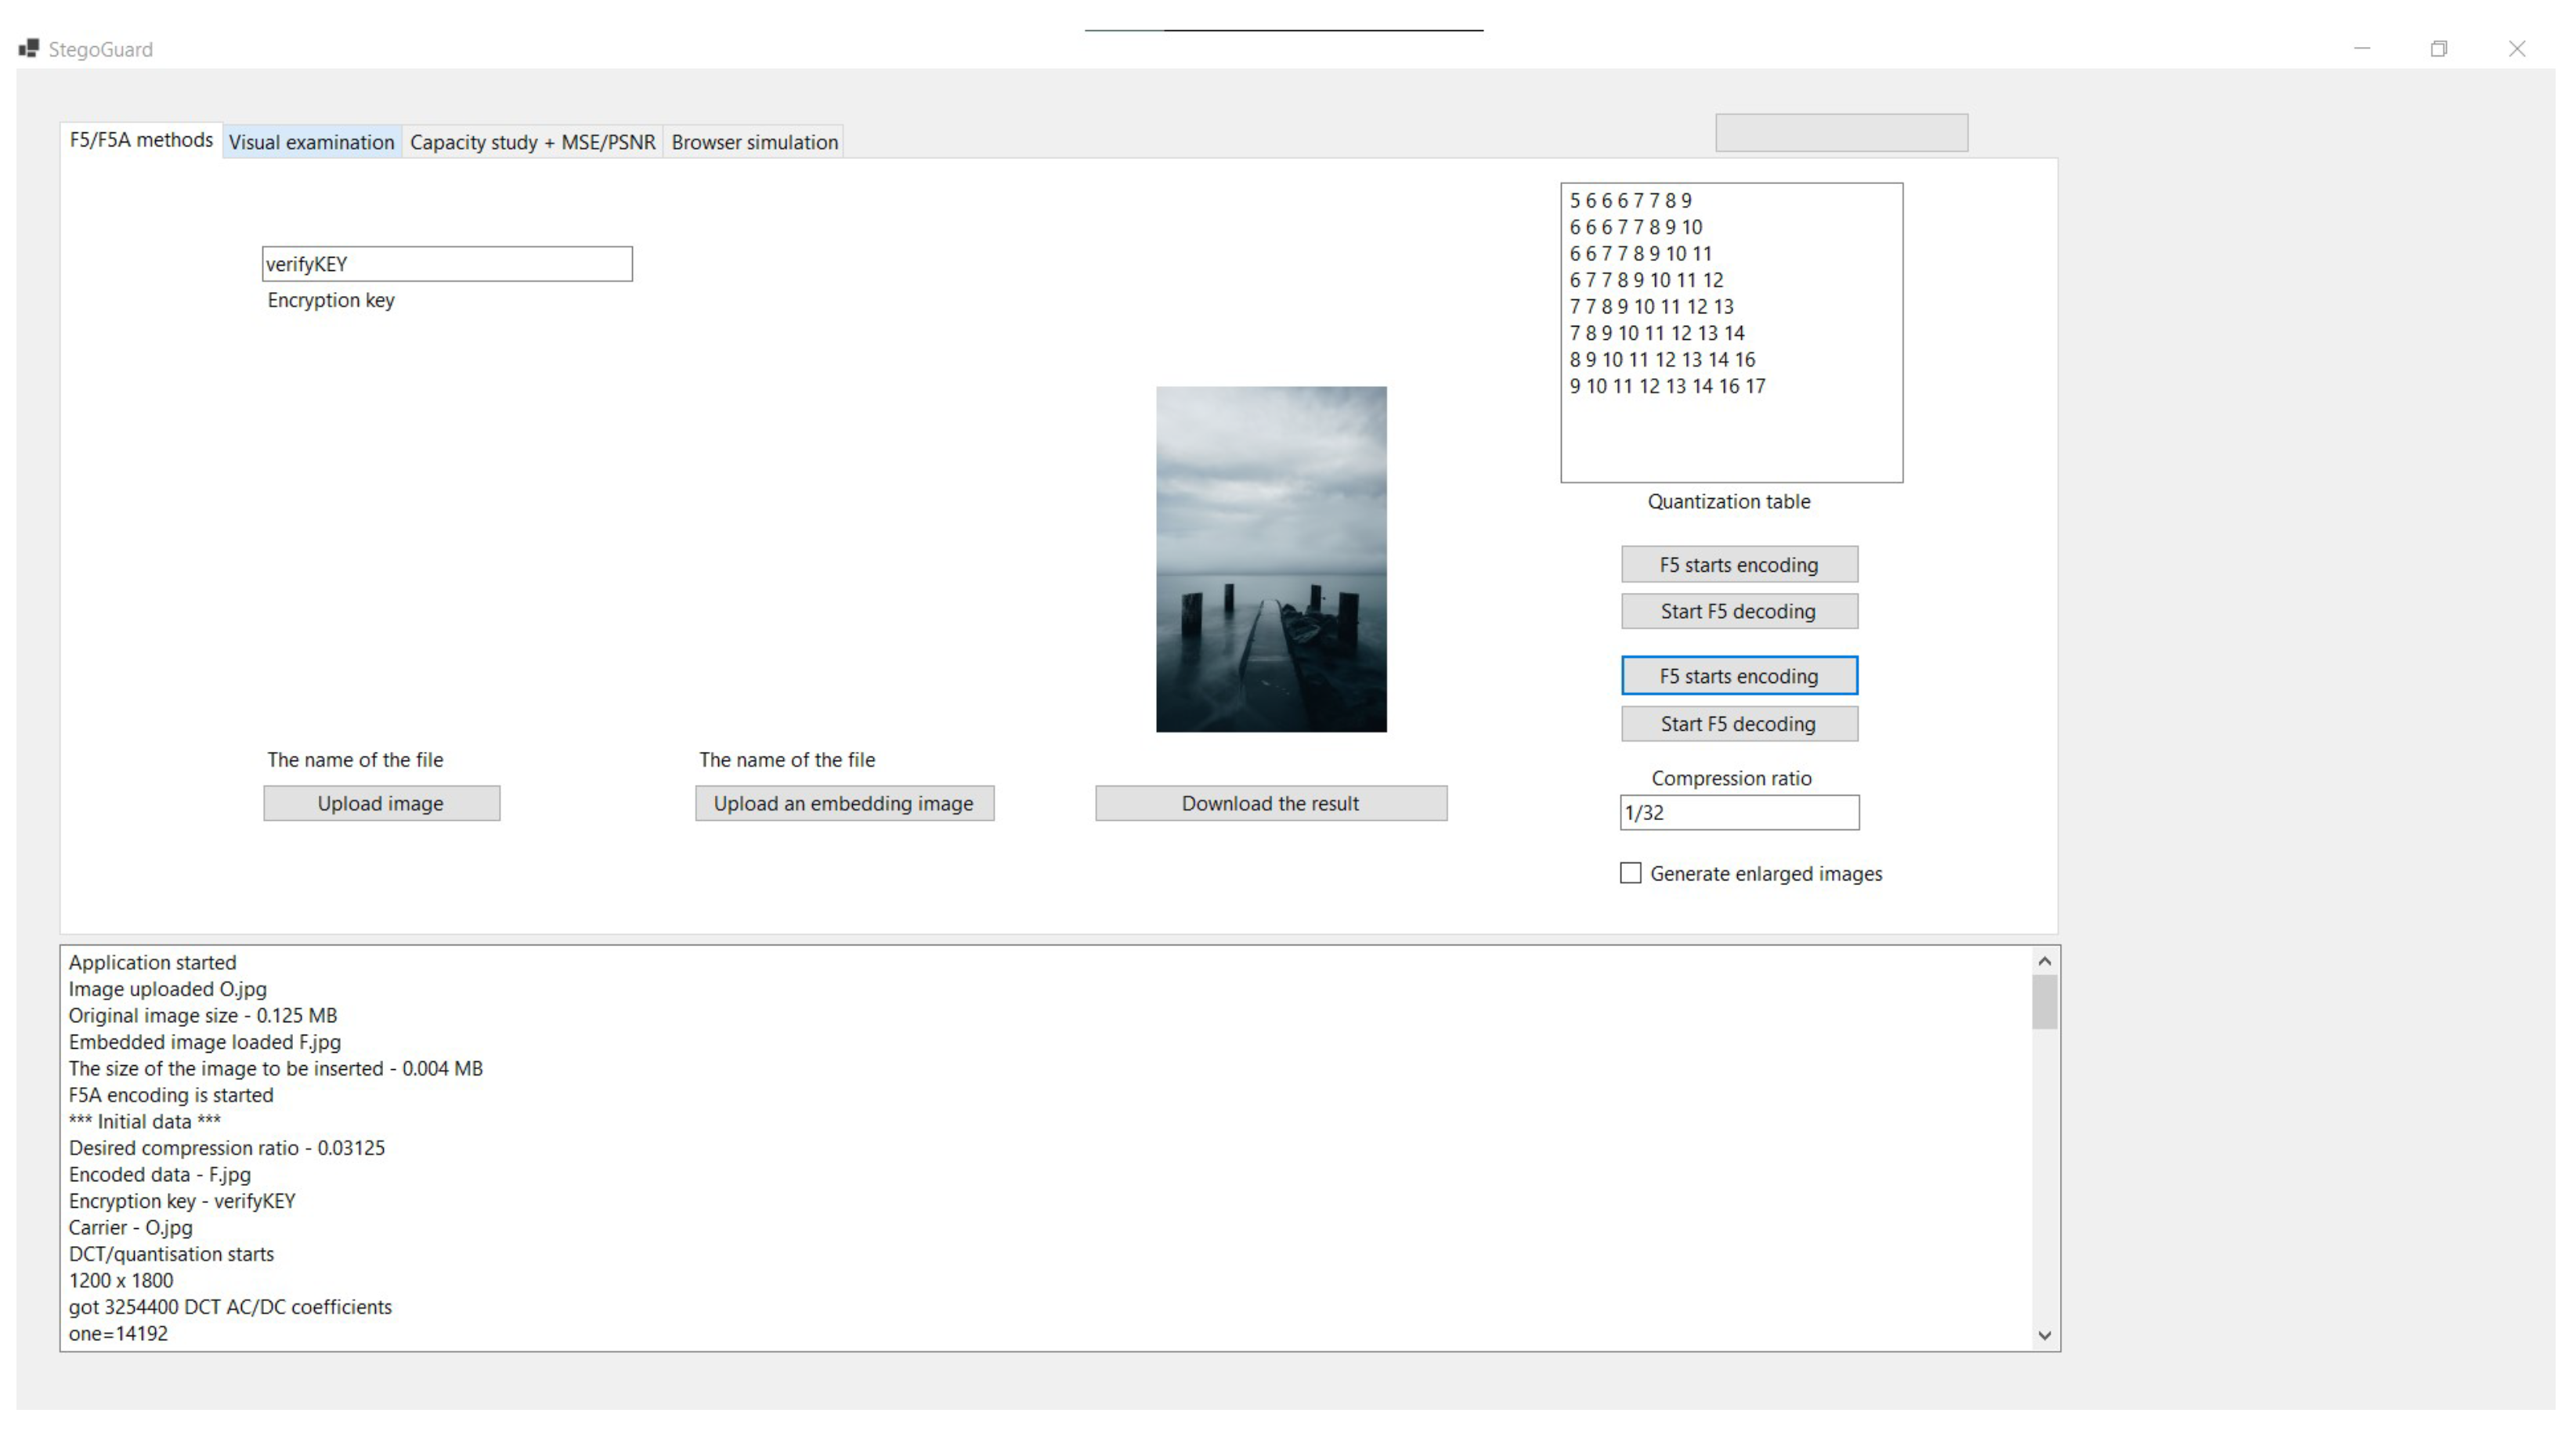Click Upload an embedding image button

pos(844,803)
